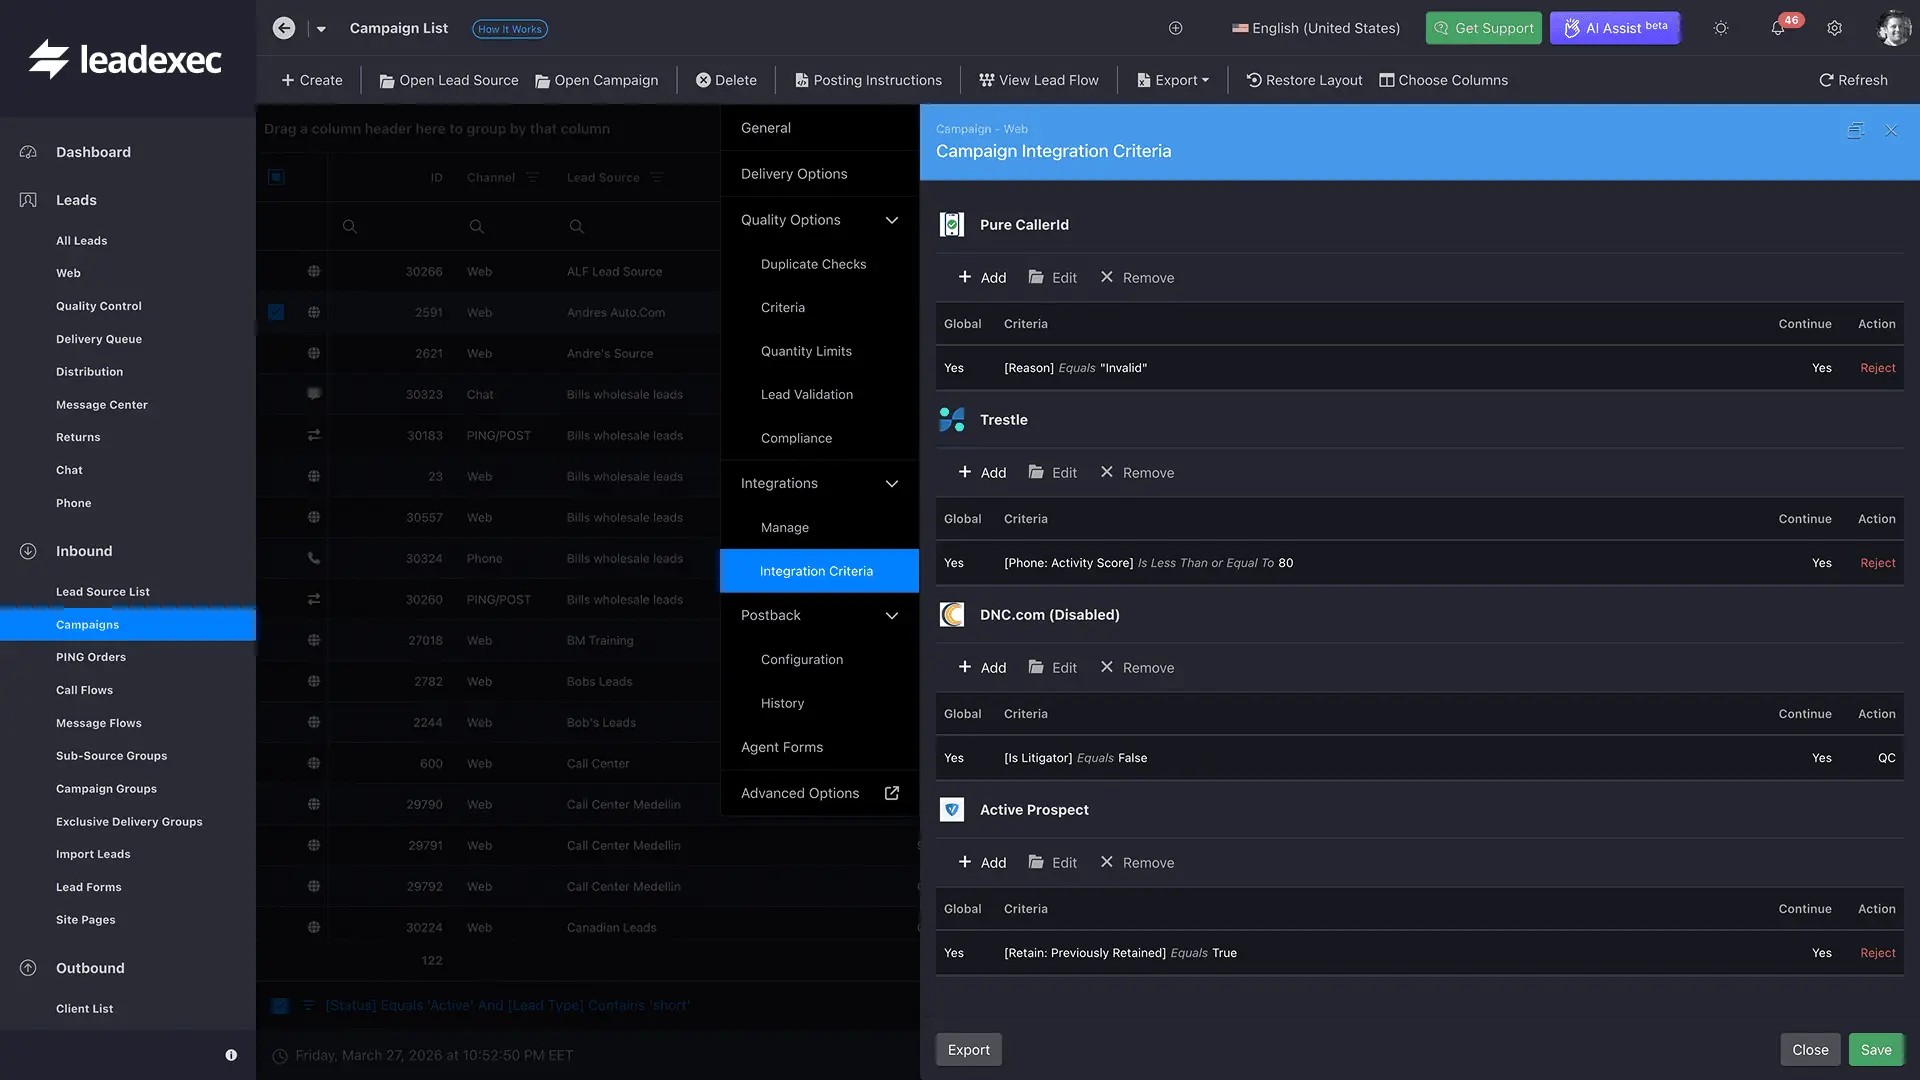Open Advanced Options external link icon
This screenshot has height=1080, width=1920.
(x=892, y=793)
